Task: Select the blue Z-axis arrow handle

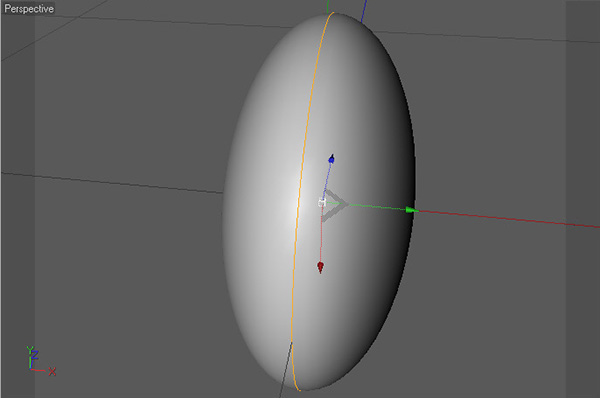Action: (331, 158)
